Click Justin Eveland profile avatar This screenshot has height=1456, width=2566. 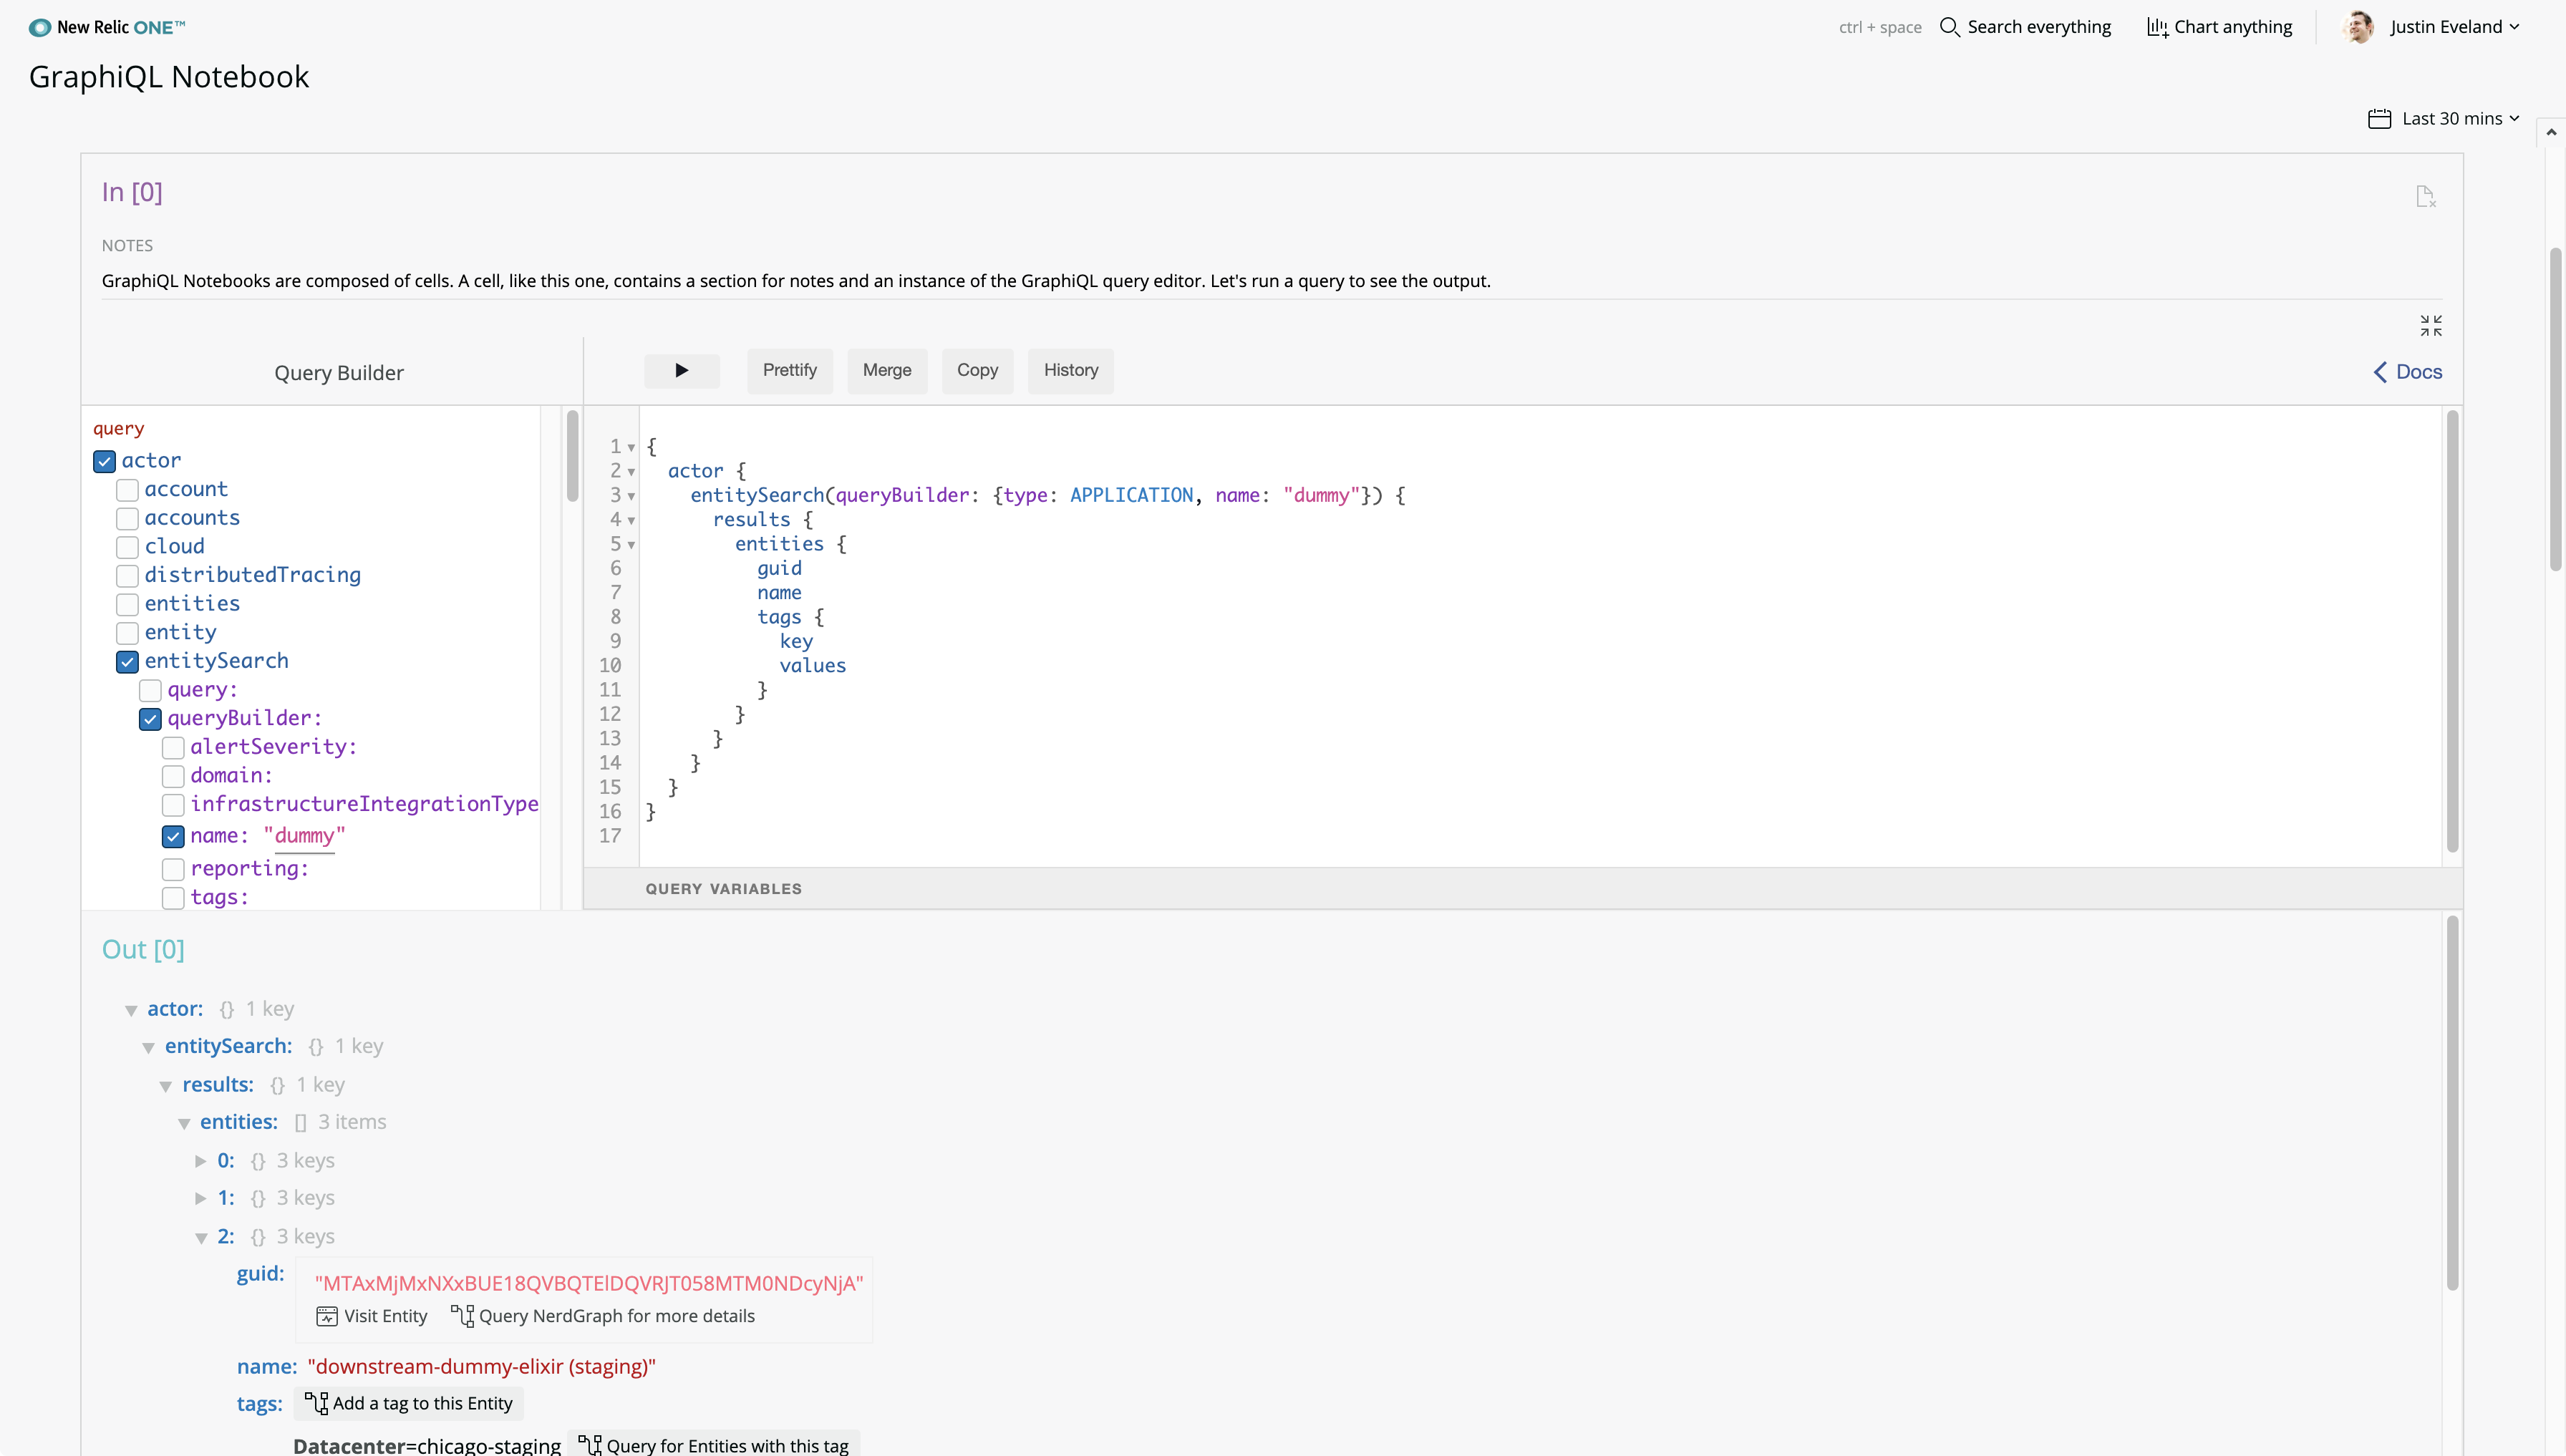(2358, 27)
